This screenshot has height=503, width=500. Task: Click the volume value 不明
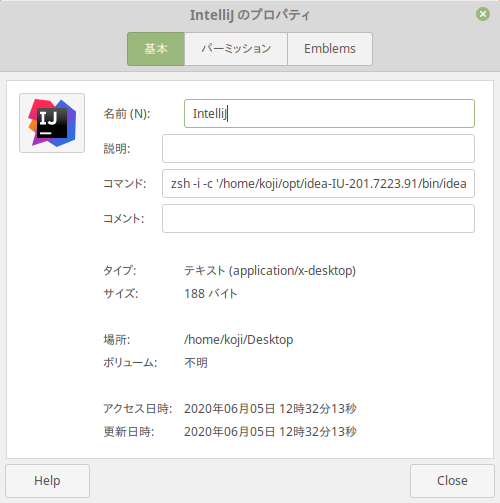(x=196, y=363)
